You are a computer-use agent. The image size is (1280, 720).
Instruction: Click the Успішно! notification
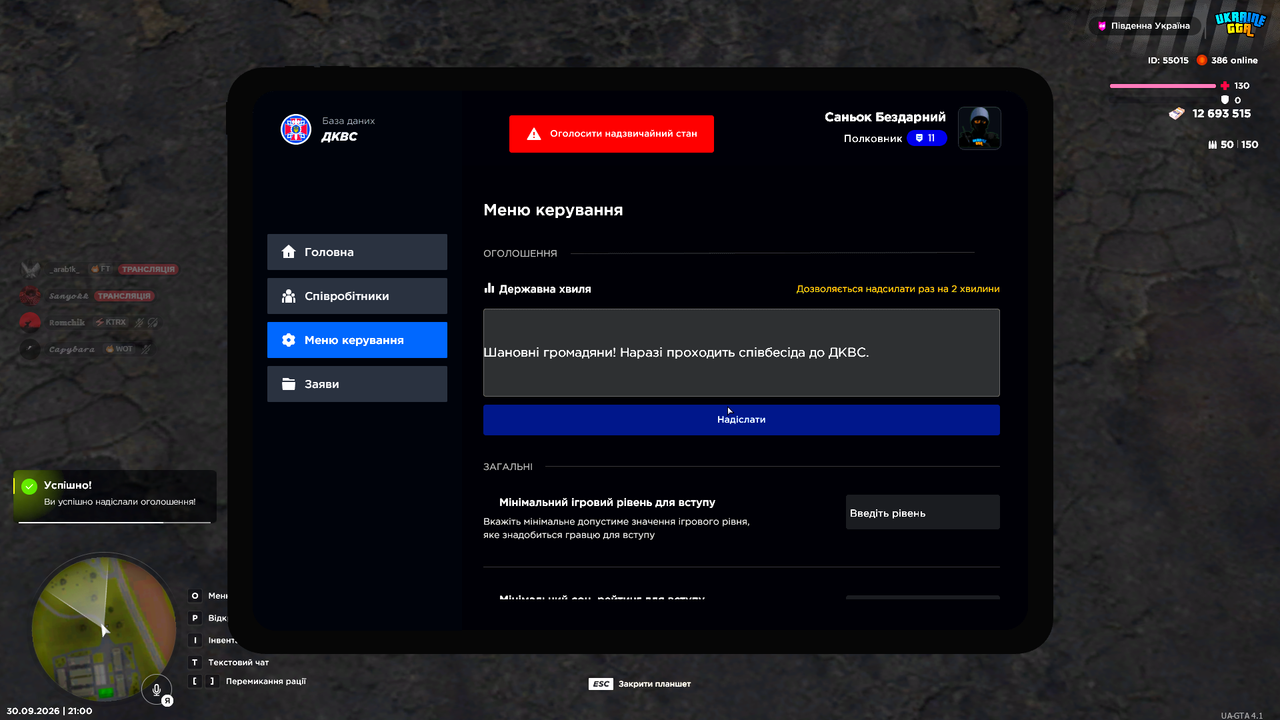click(x=114, y=496)
